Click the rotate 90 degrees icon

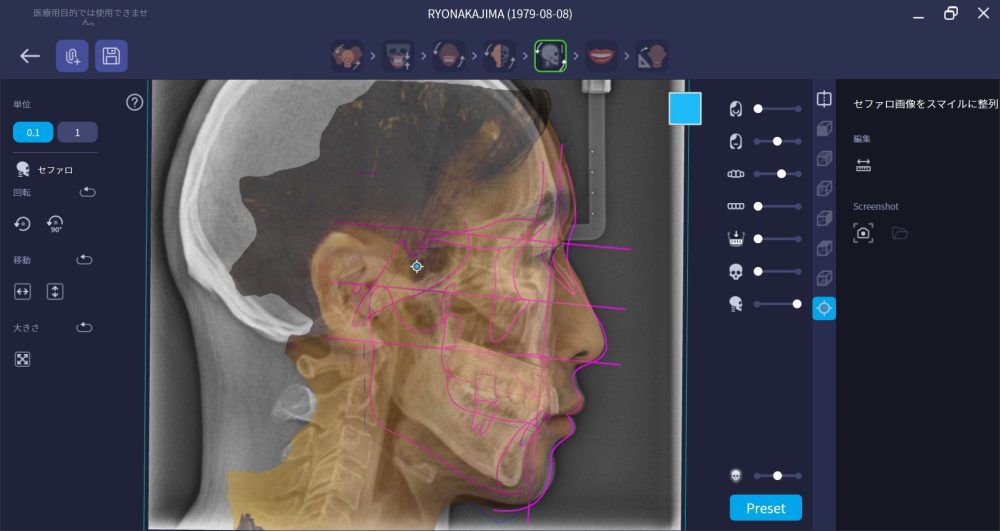click(55, 225)
